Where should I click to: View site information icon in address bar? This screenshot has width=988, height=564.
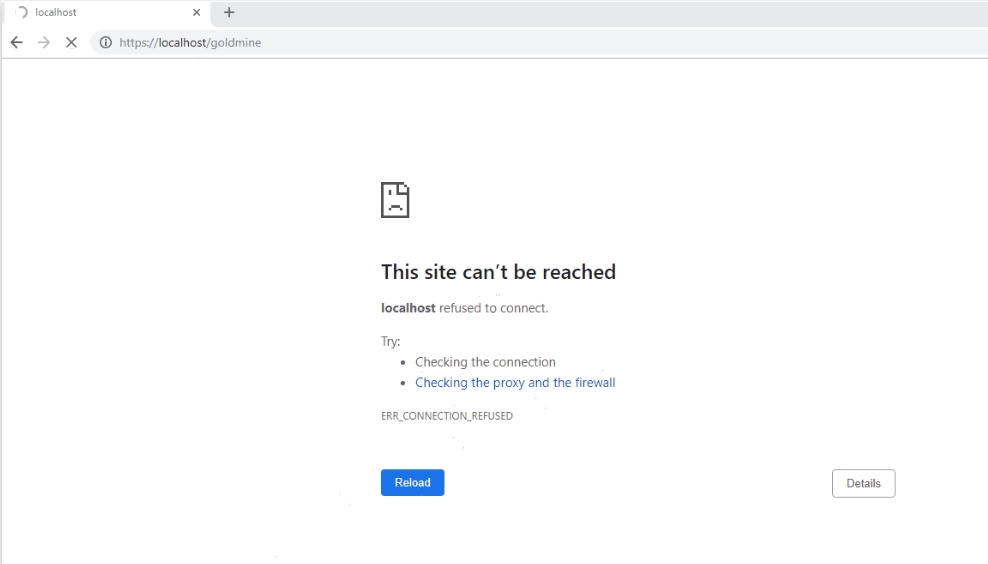click(105, 43)
